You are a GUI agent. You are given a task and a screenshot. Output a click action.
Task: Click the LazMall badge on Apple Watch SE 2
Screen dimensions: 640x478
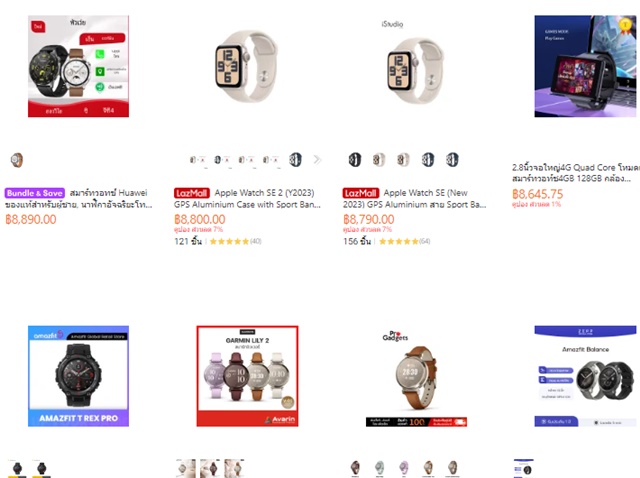[191, 193]
